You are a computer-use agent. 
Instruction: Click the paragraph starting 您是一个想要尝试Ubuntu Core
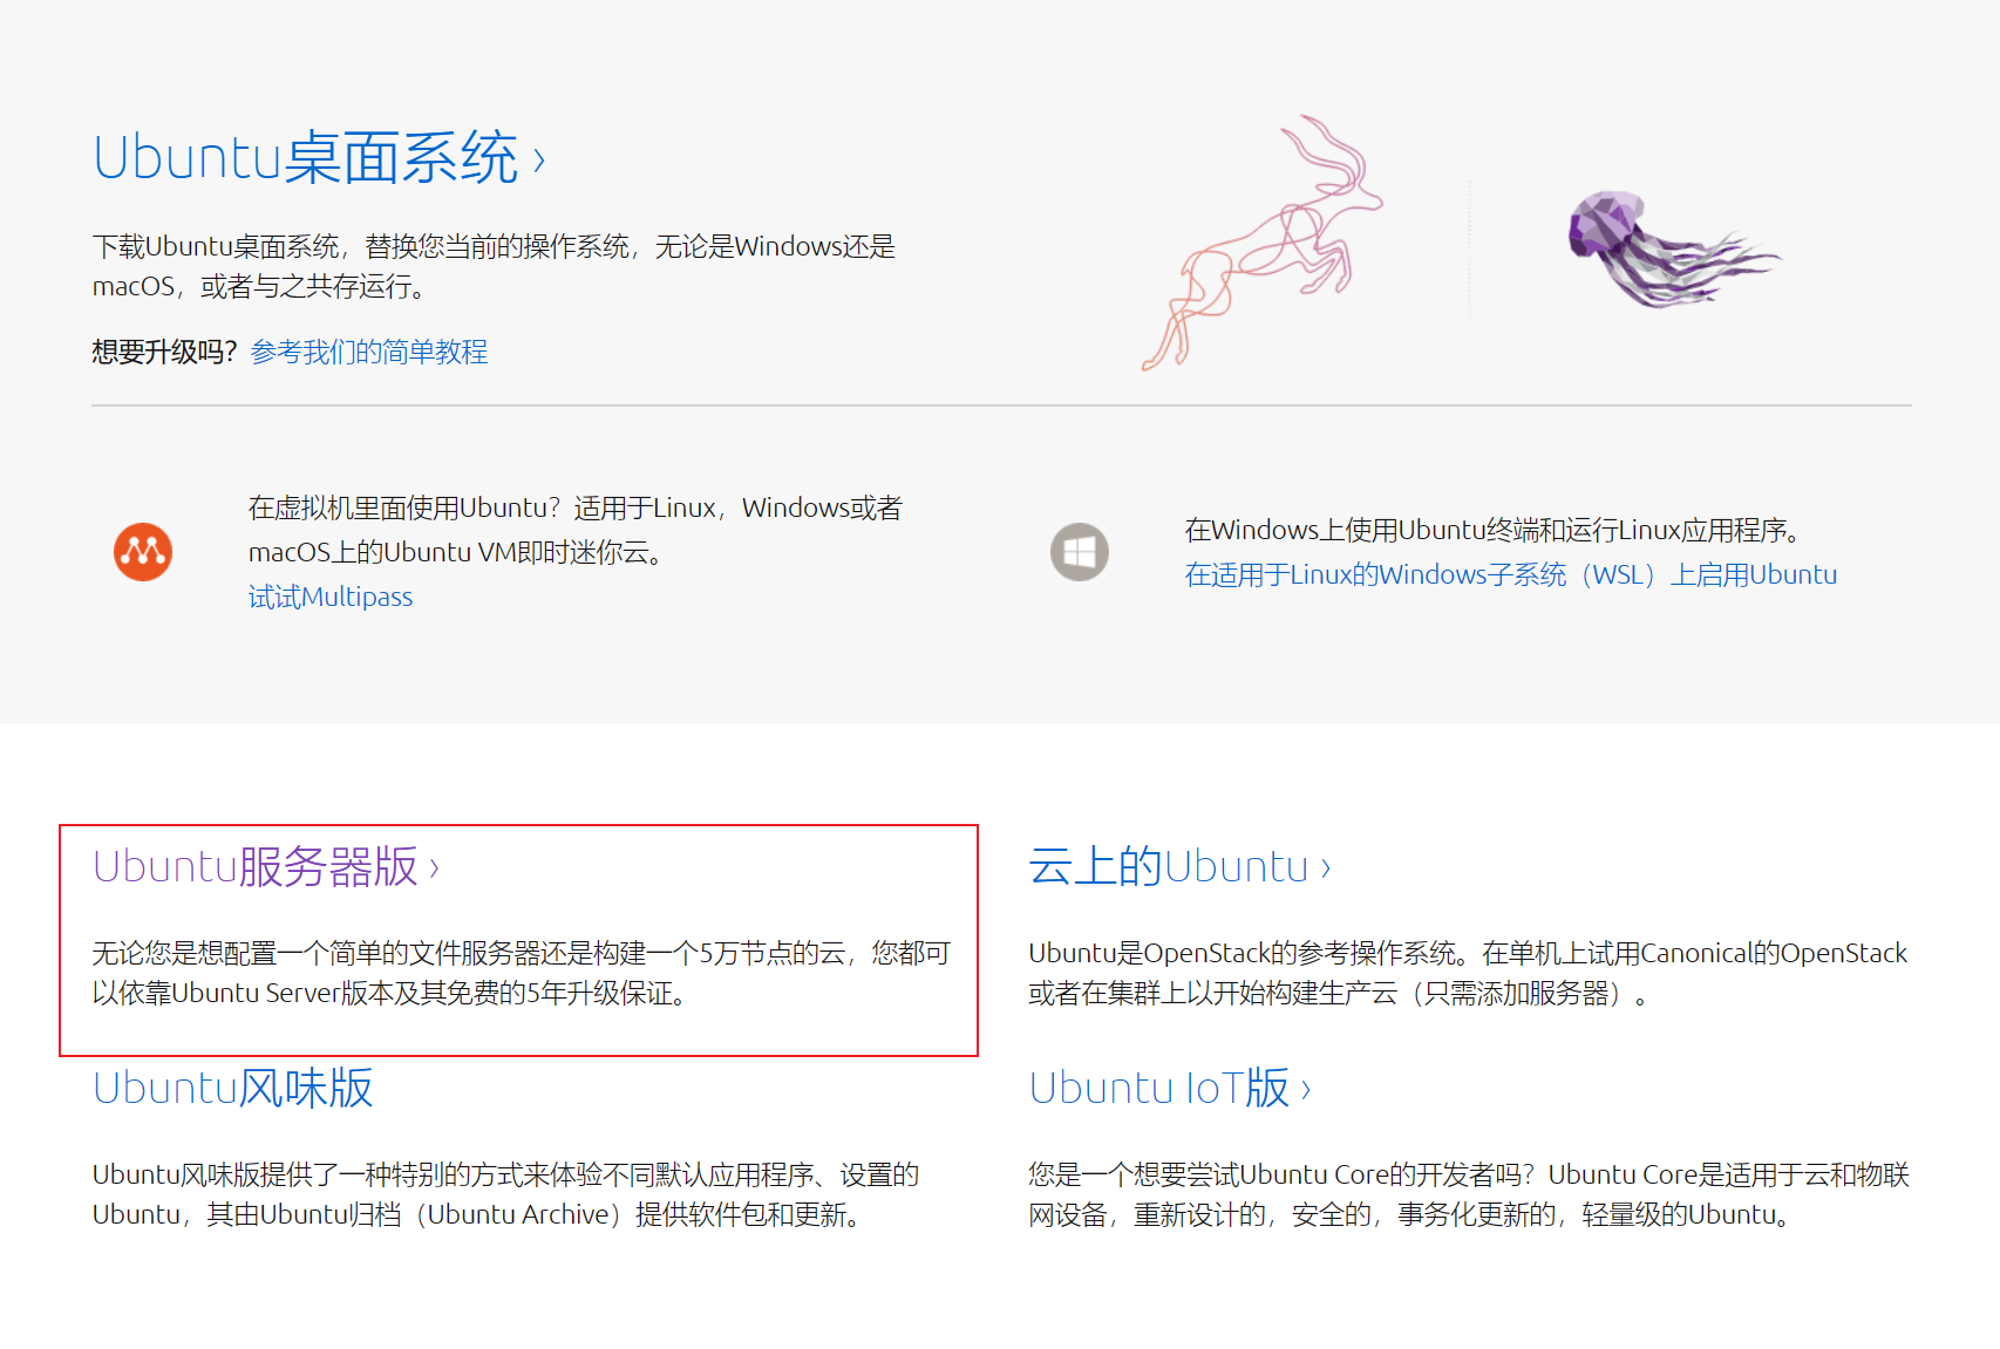(1469, 1194)
